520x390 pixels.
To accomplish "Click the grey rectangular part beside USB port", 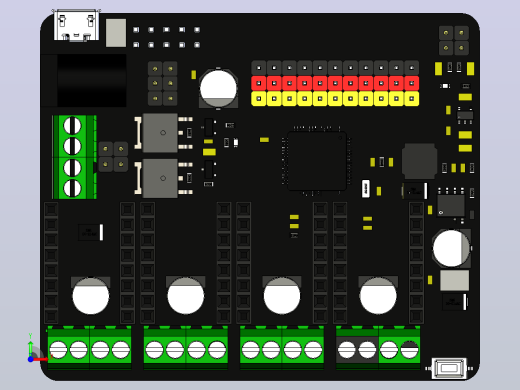I will [116, 33].
